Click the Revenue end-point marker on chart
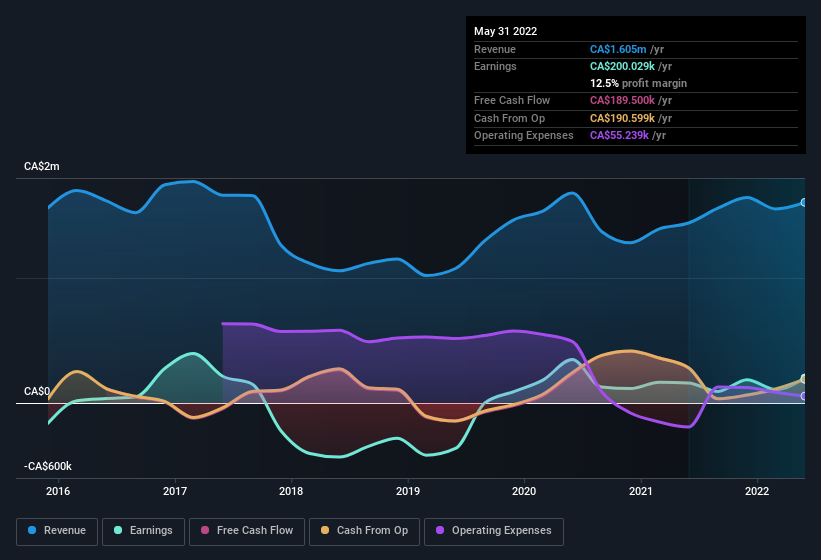Viewport: 821px width, 560px height. click(x=804, y=203)
